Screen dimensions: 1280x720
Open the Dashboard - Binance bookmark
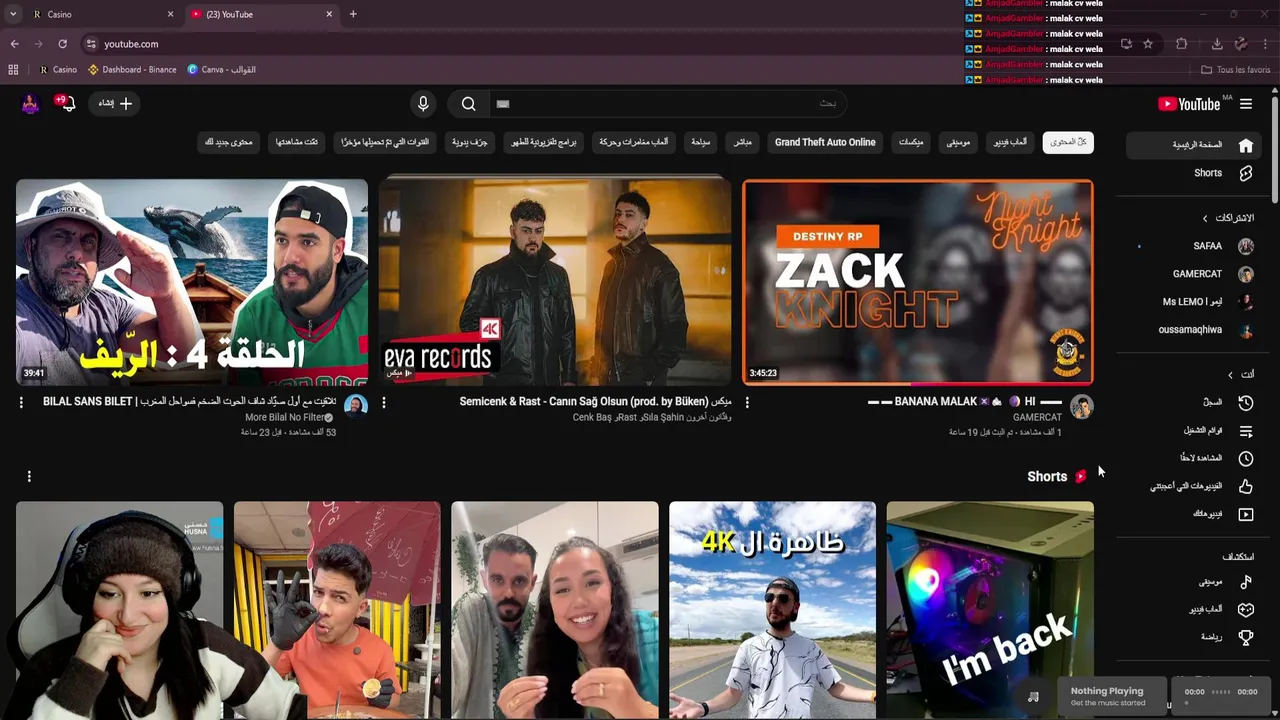132,70
